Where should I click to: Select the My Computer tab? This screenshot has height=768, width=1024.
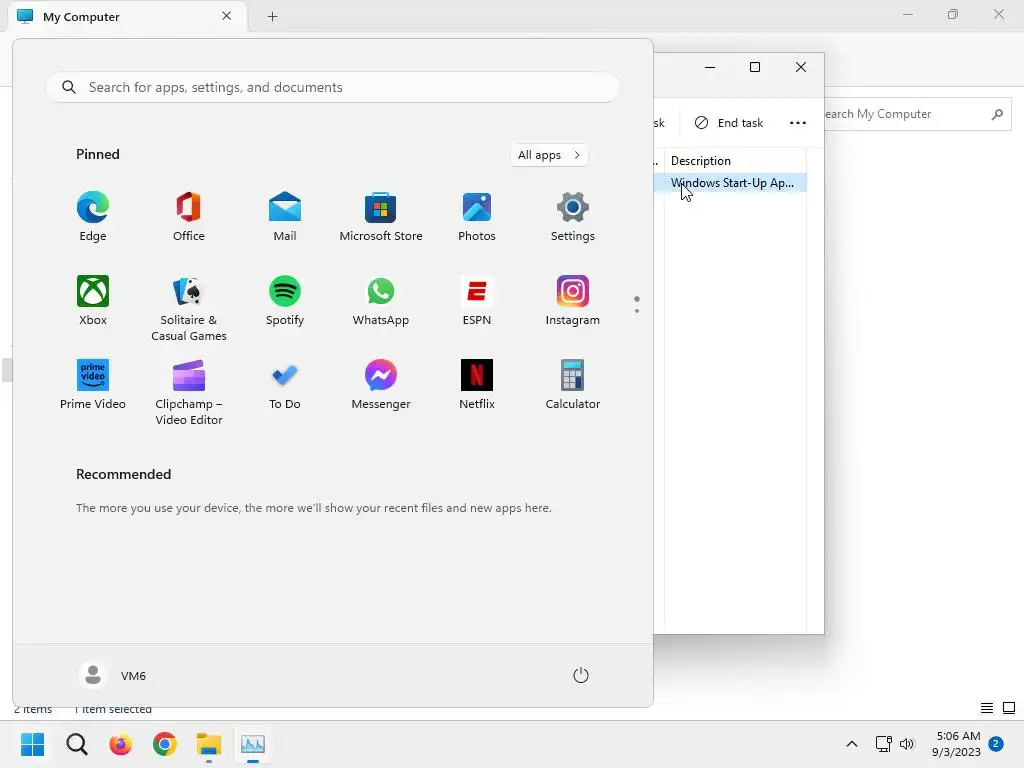coord(127,16)
